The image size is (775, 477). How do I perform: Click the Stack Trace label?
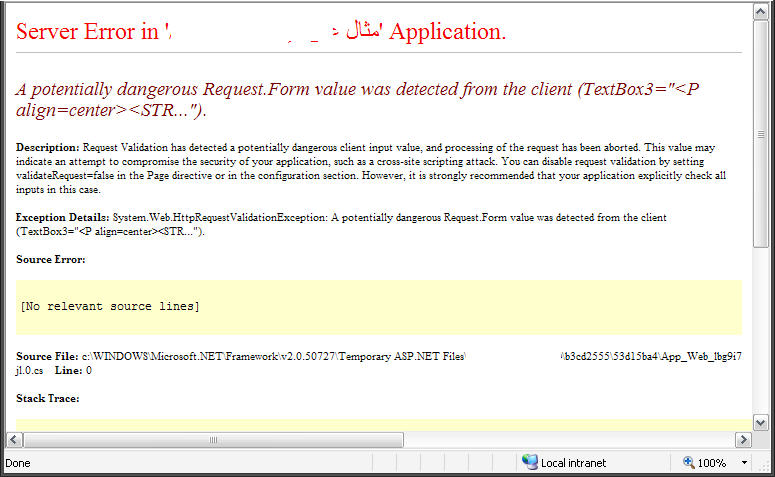pos(47,398)
